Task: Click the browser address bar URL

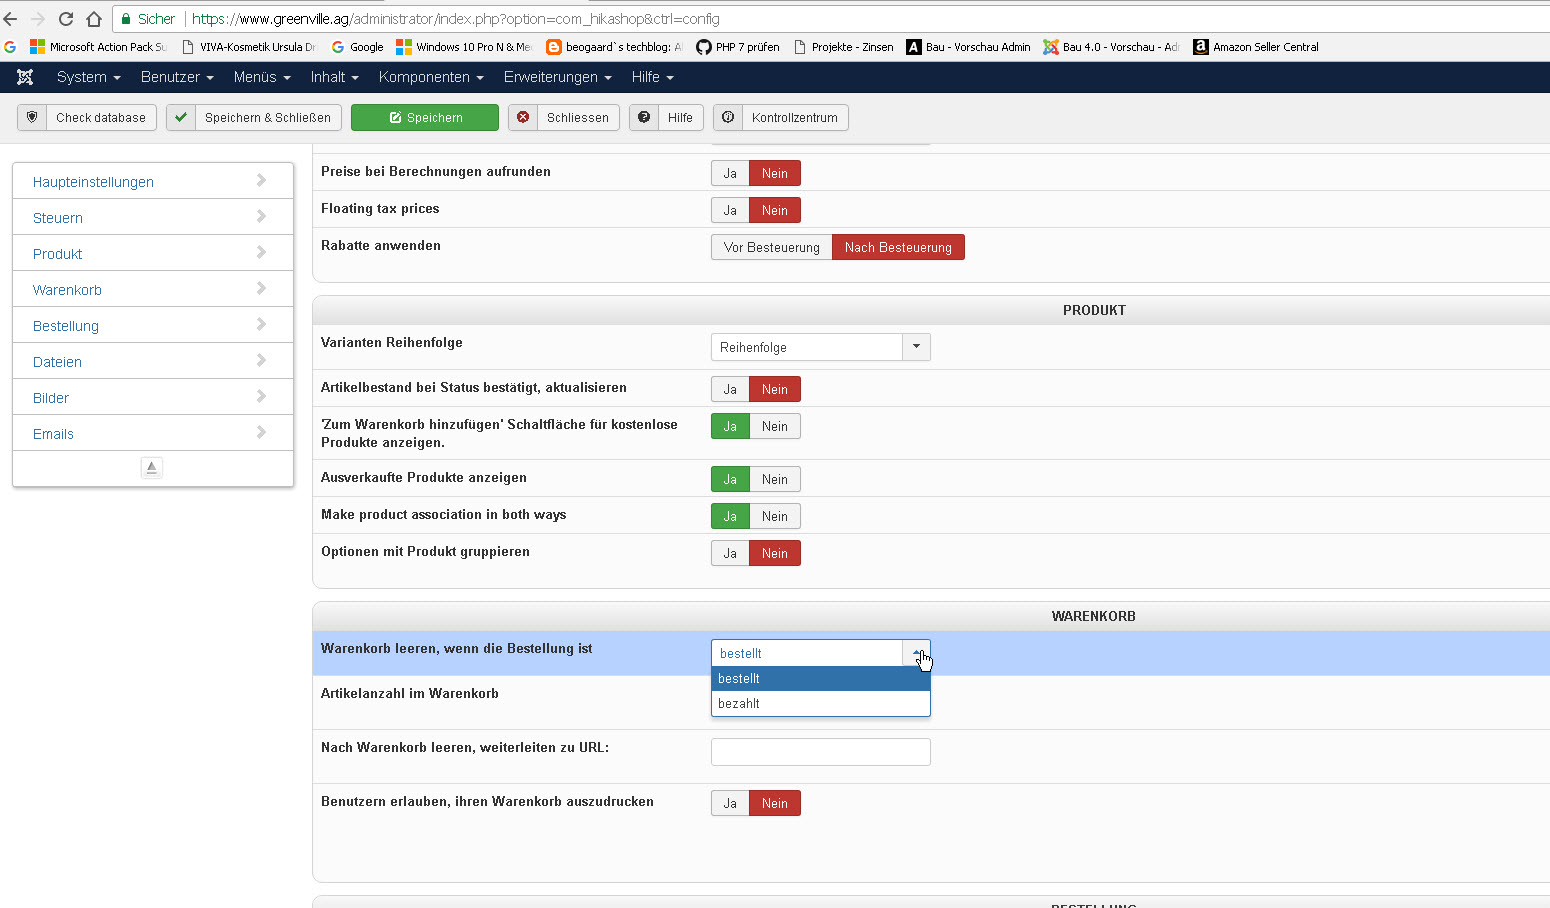Action: pyautogui.click(x=456, y=19)
